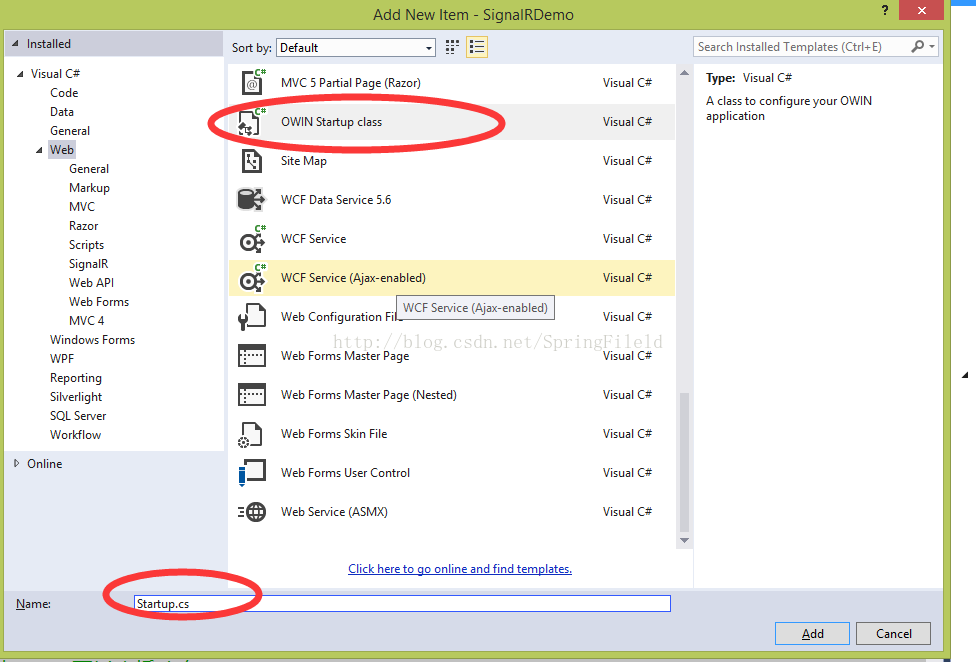Select the Windows Forms category
The image size is (976, 662).
point(92,340)
